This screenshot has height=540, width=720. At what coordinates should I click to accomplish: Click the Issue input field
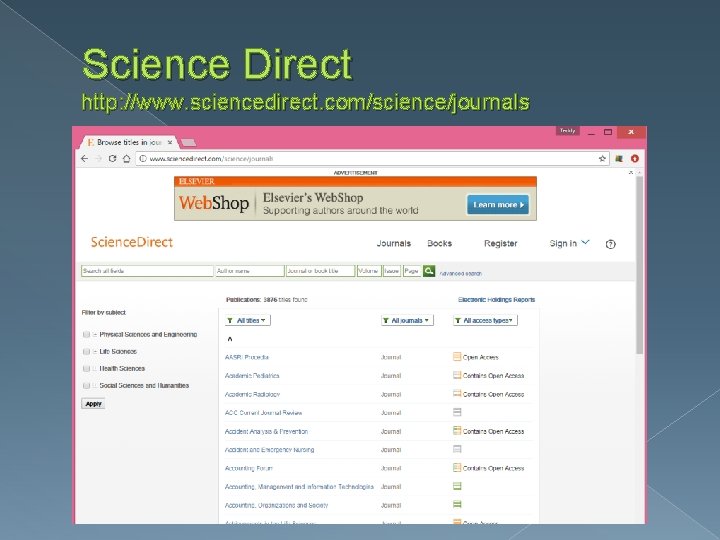click(392, 271)
